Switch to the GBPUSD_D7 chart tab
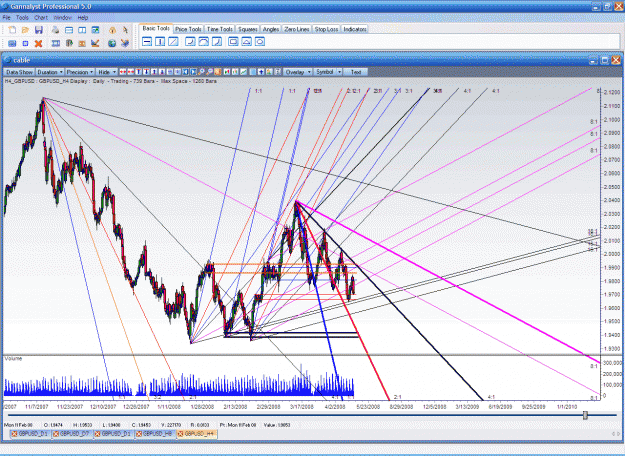Image resolution: width=625 pixels, height=456 pixels. point(73,434)
